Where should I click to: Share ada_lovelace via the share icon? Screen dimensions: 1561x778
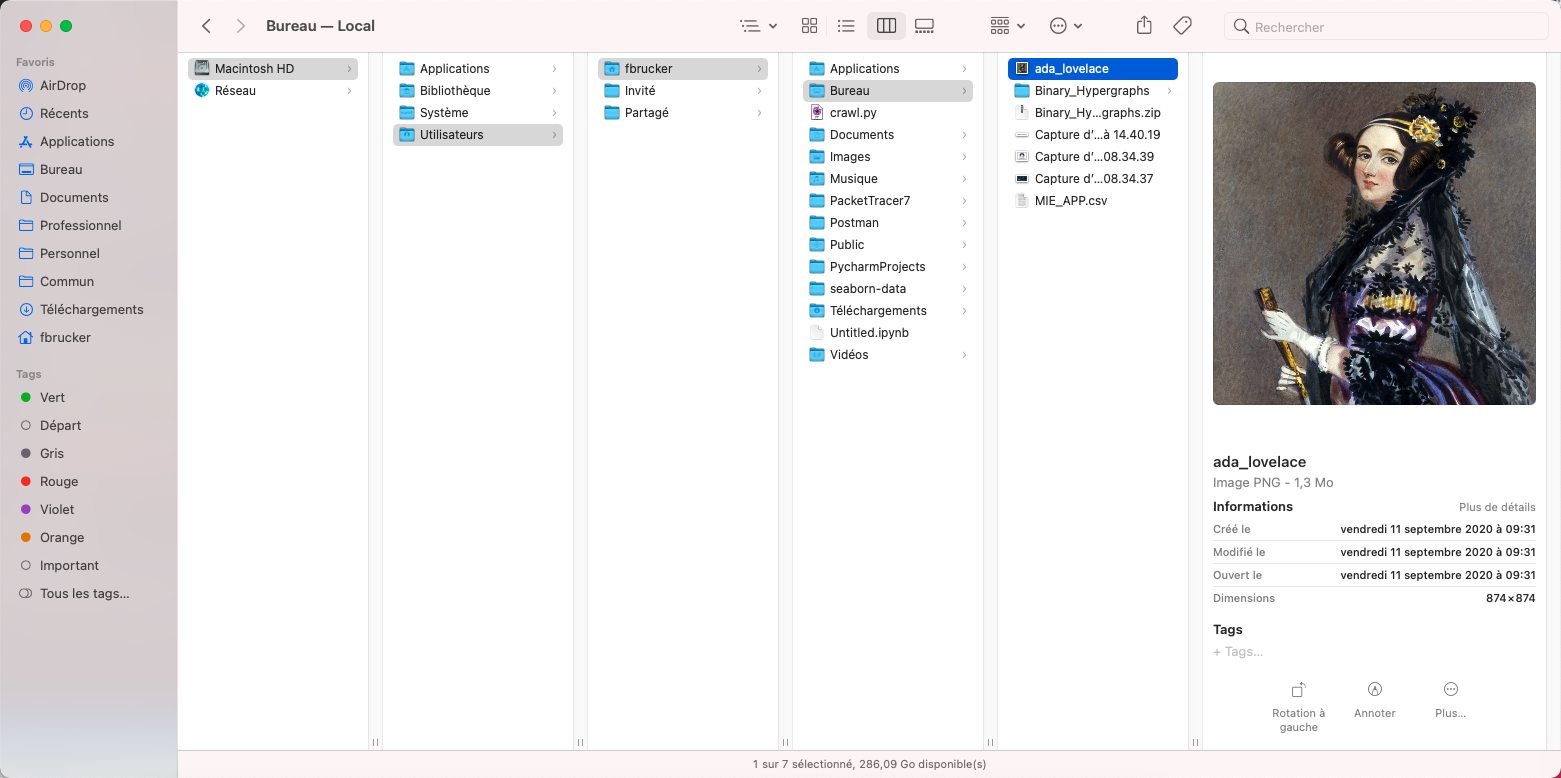pyautogui.click(x=1143, y=25)
